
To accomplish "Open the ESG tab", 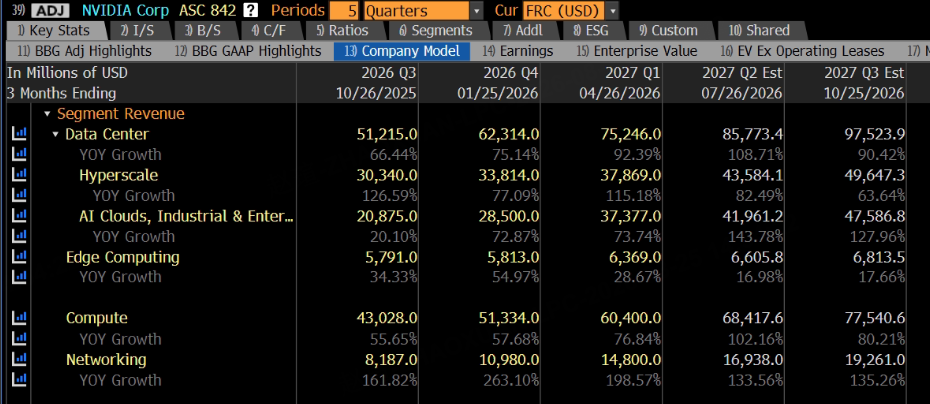I will coord(591,30).
